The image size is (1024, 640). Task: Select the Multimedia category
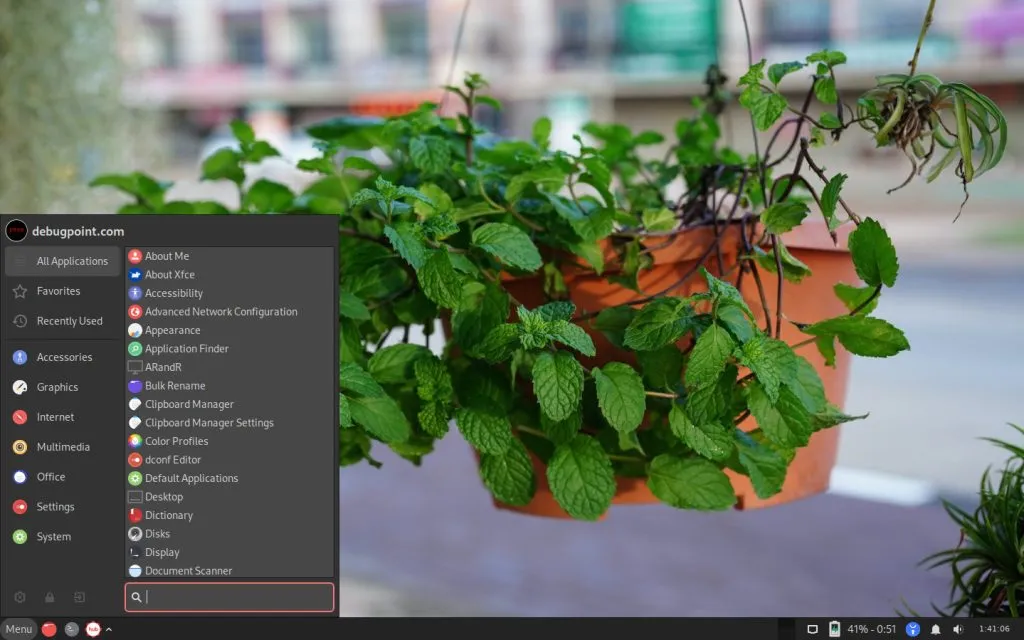pyautogui.click(x=63, y=447)
